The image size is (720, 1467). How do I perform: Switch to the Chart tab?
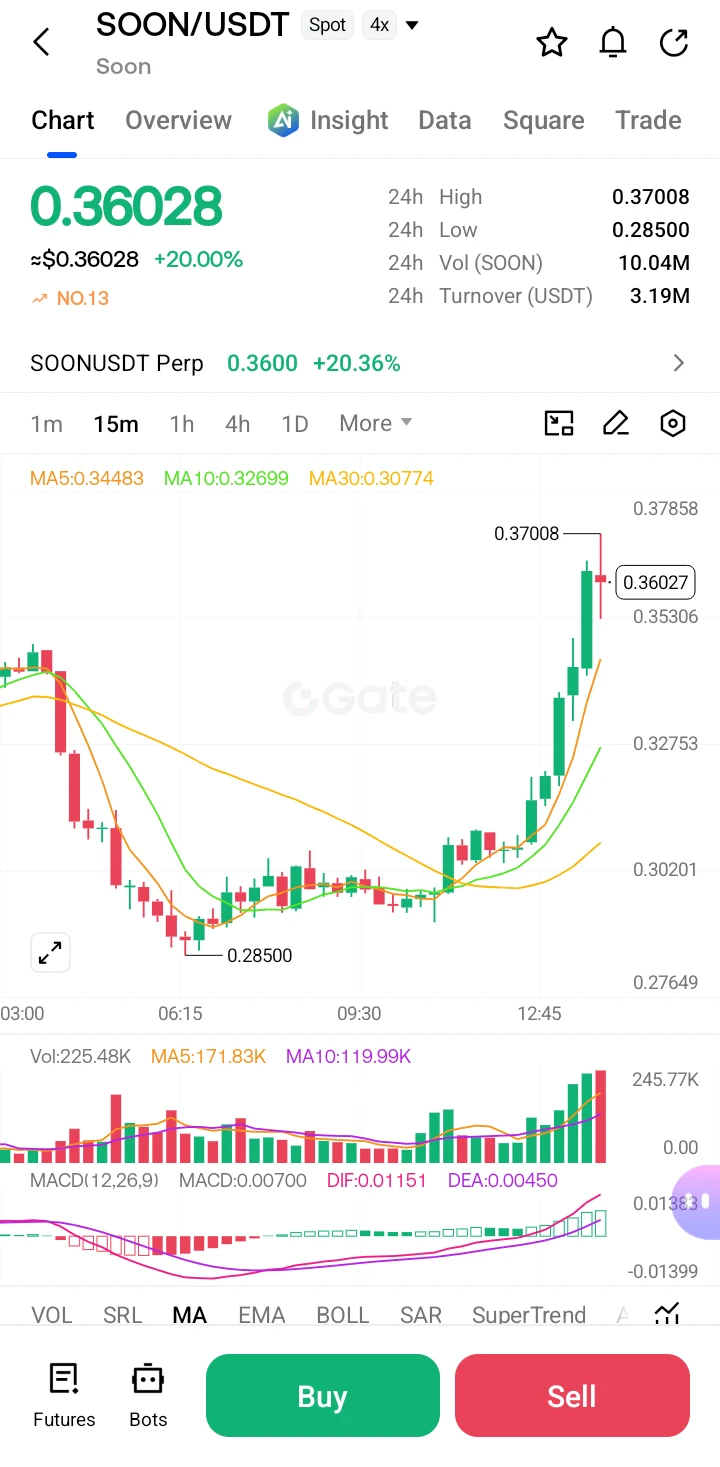tap(63, 120)
